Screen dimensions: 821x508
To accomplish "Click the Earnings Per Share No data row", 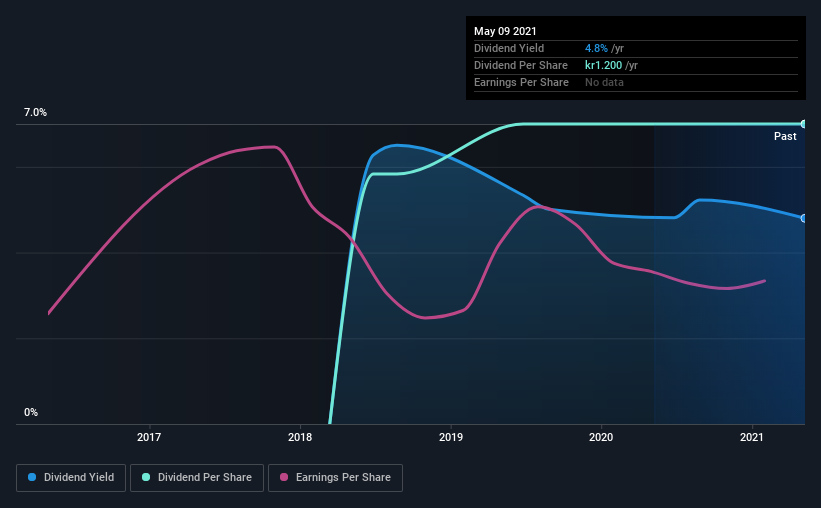I will point(636,82).
